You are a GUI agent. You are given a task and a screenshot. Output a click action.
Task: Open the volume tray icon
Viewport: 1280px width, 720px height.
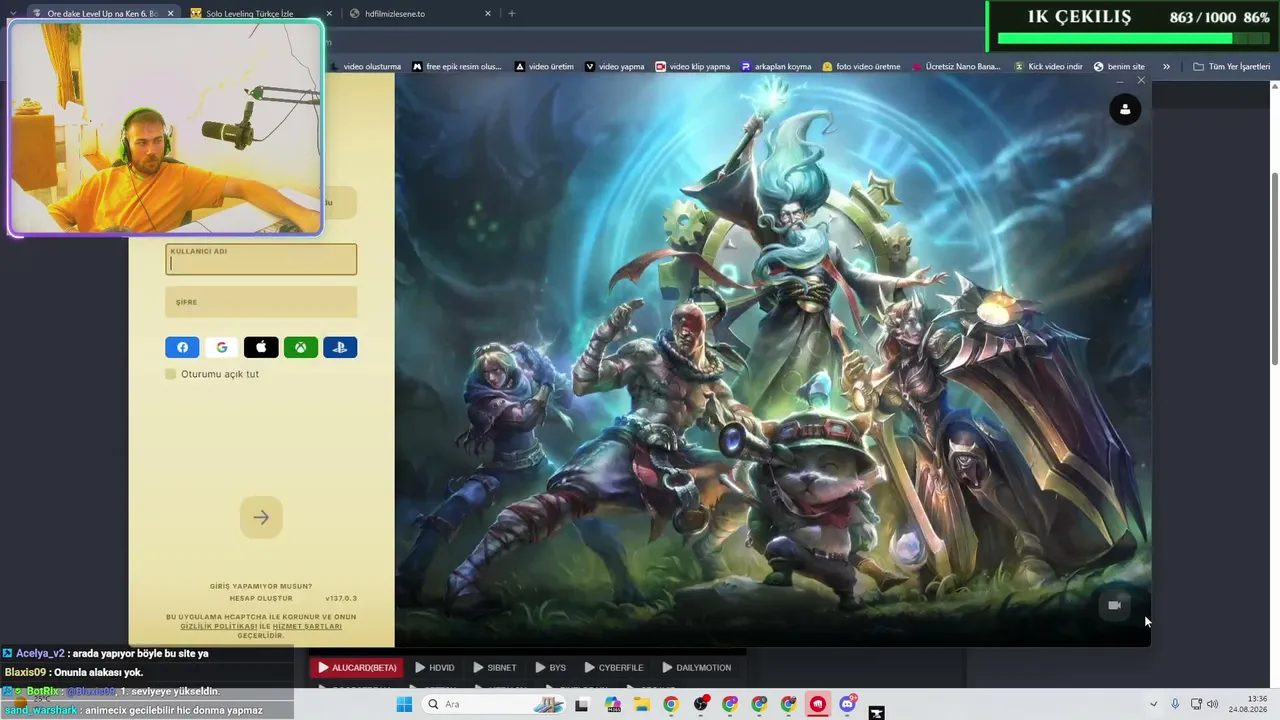coord(1213,704)
